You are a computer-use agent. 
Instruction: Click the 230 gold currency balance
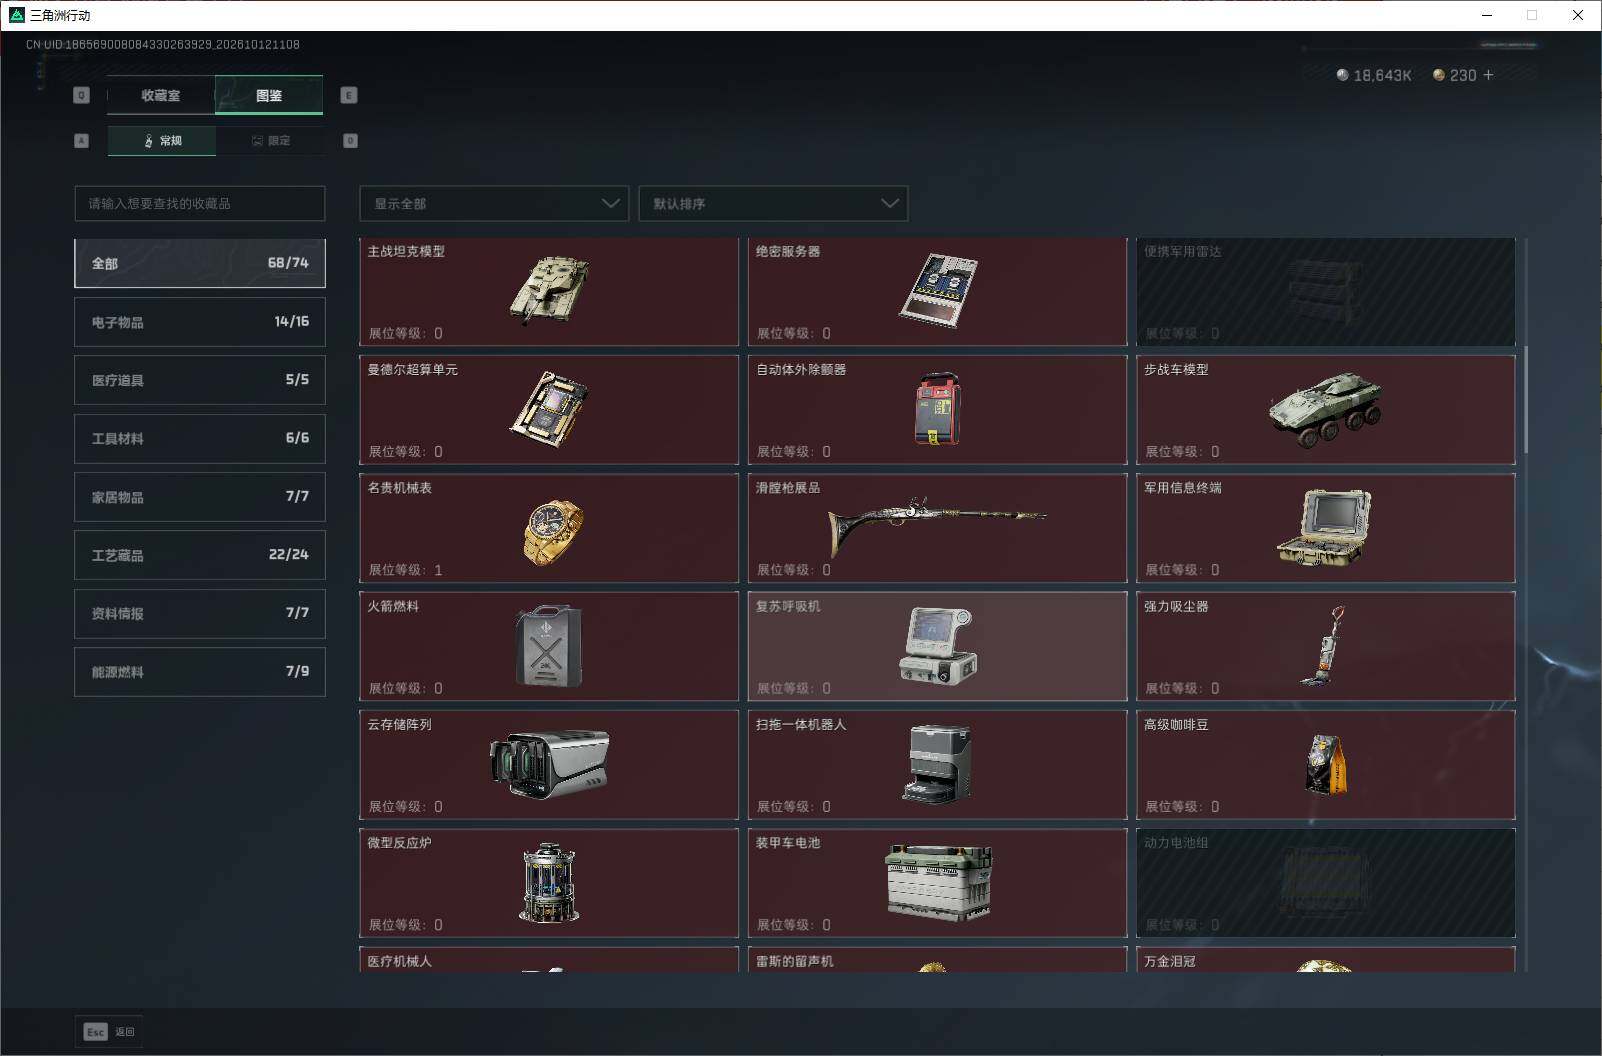[x=1454, y=75]
